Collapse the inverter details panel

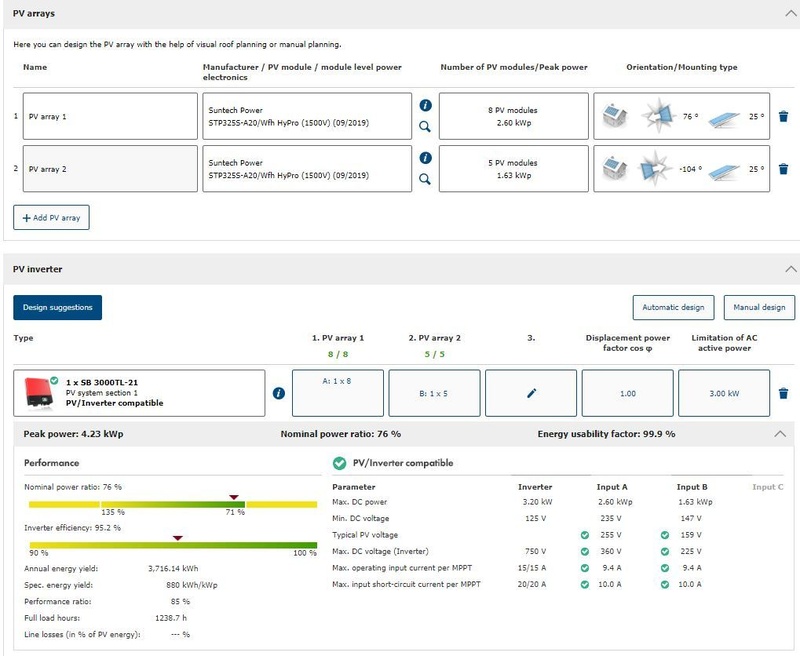click(x=780, y=434)
